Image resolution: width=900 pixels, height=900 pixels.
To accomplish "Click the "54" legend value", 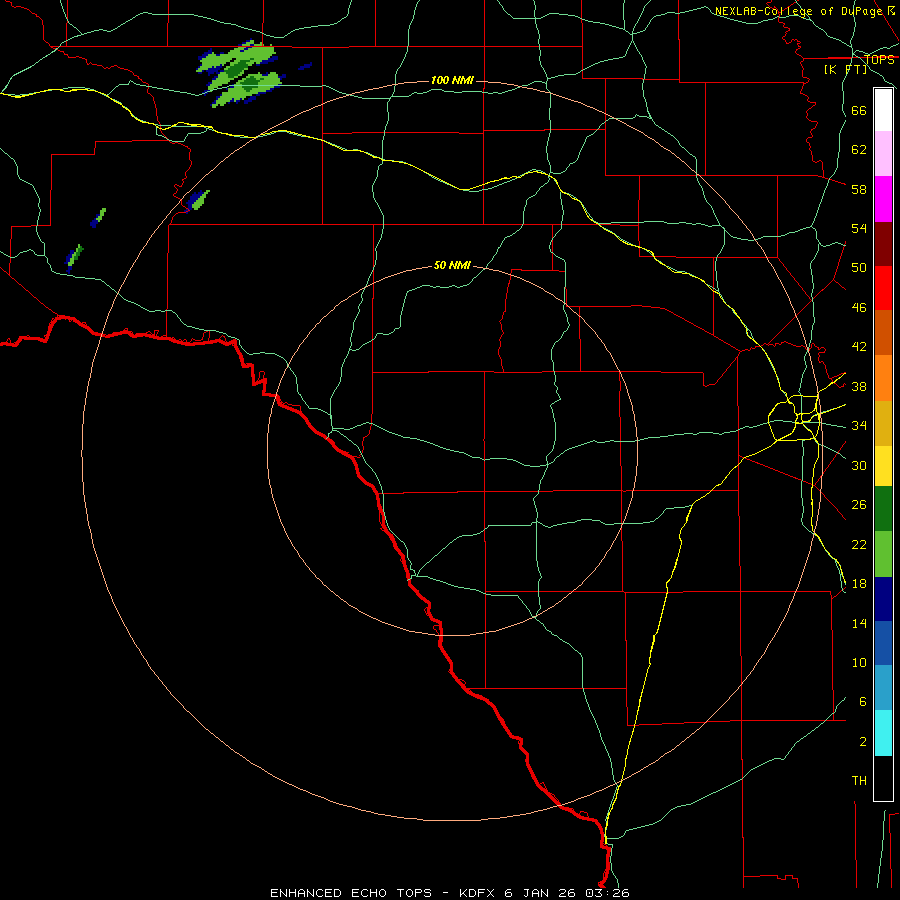I will [859, 228].
